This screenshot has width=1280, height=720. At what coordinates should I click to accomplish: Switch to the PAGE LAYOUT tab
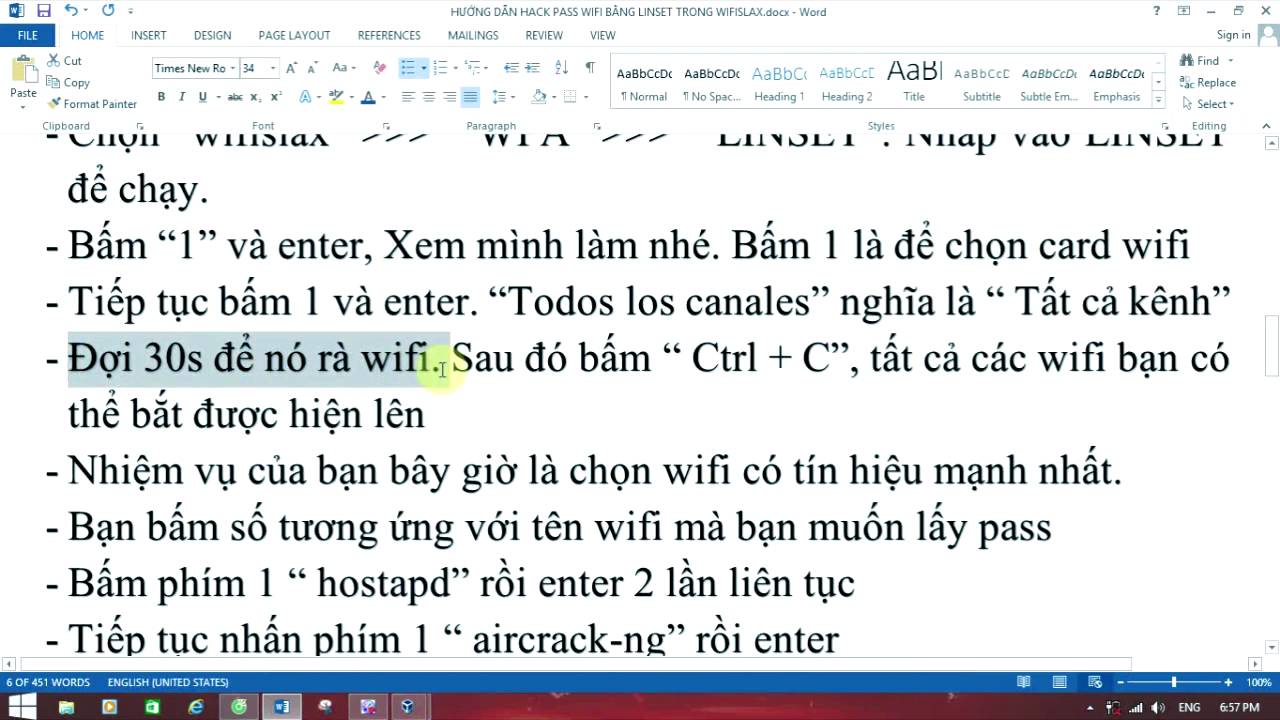[294, 35]
